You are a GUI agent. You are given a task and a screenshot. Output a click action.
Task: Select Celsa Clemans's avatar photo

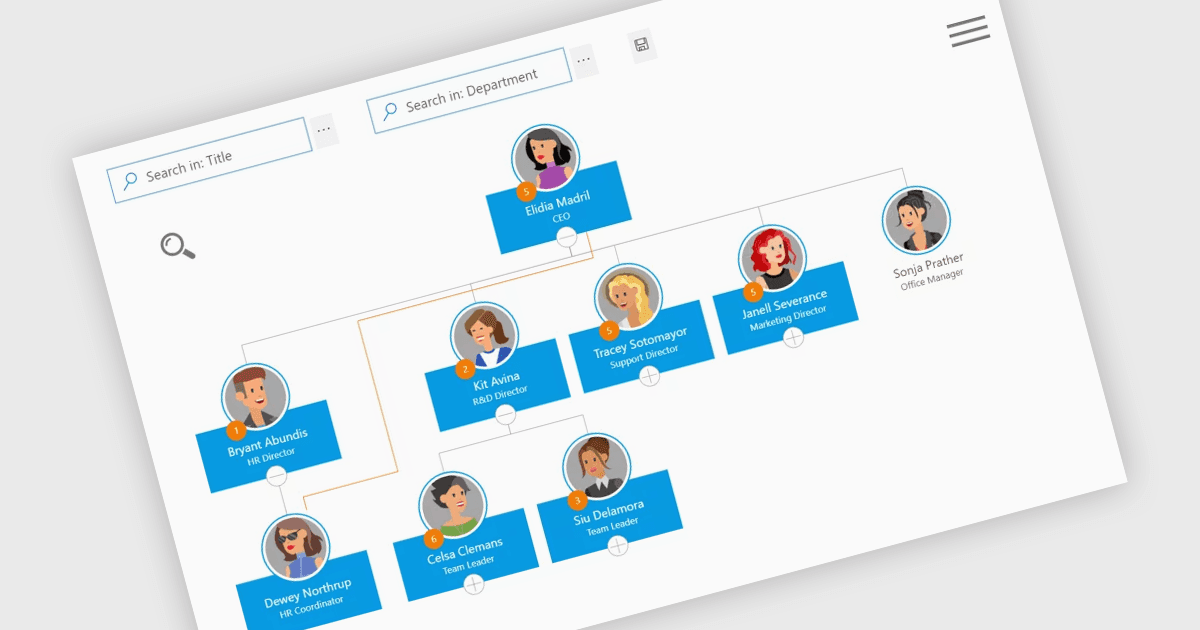(x=453, y=505)
